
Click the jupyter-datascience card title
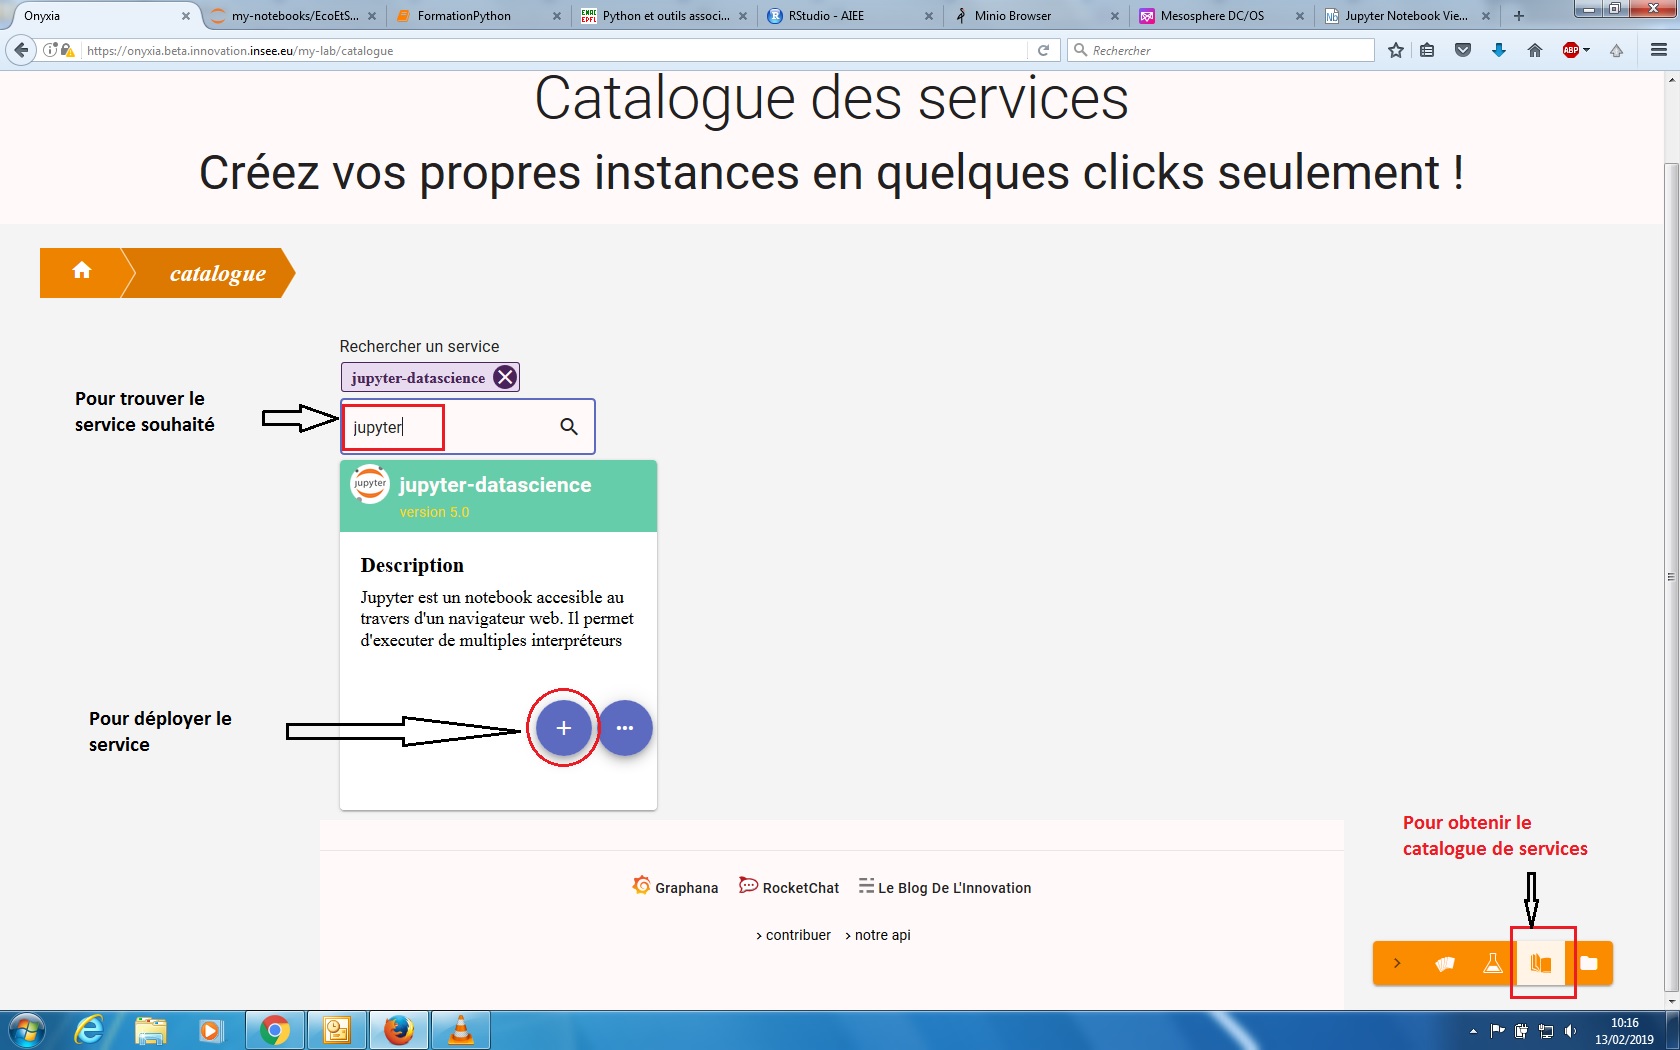(x=495, y=485)
